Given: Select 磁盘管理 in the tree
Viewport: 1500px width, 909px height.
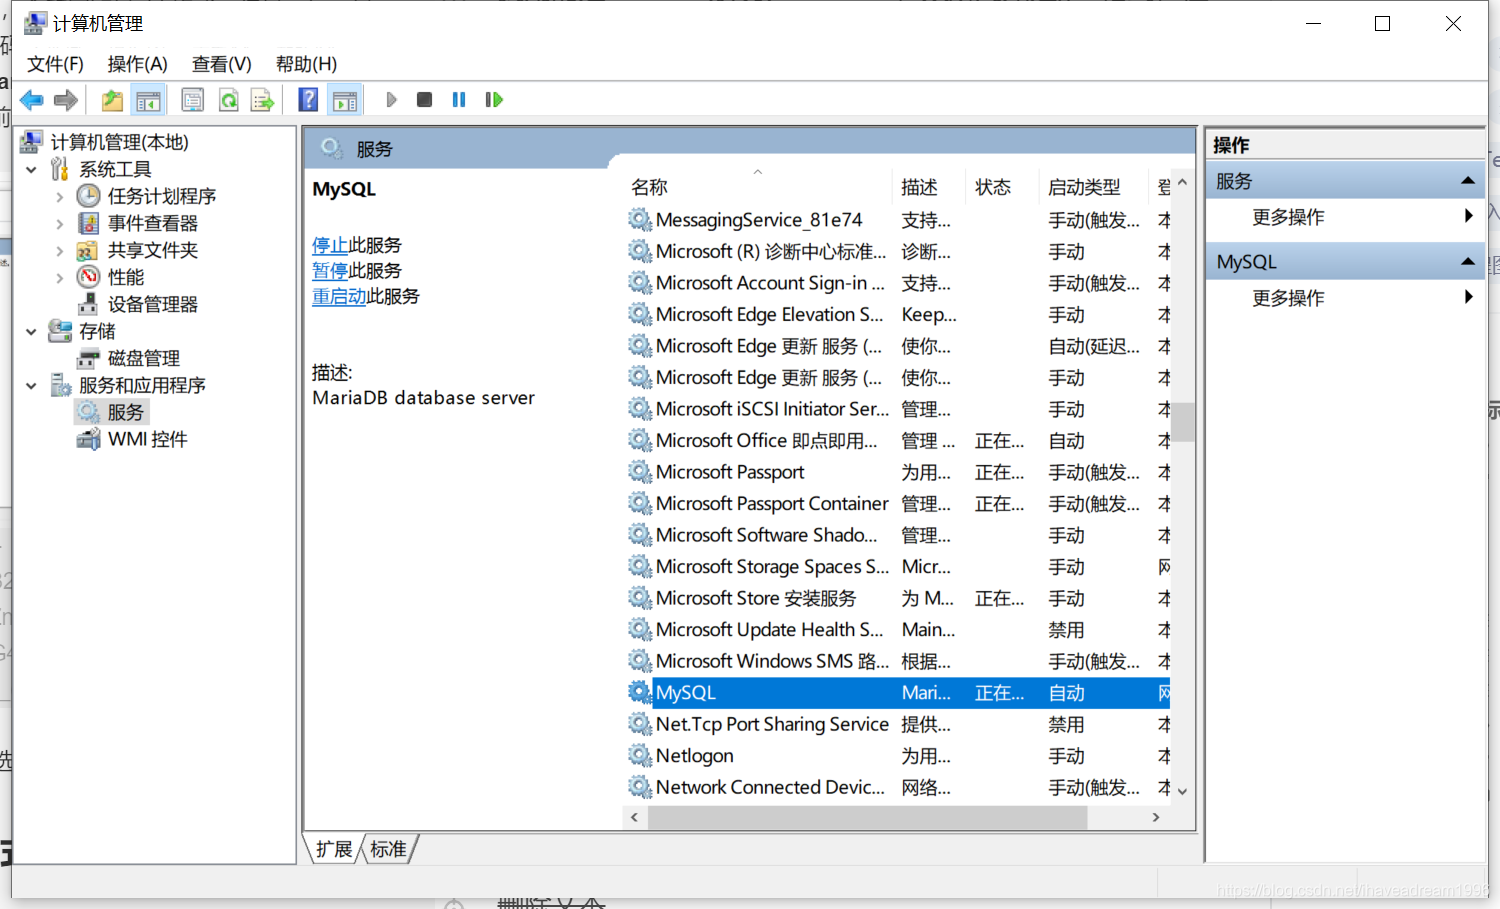Looking at the screenshot, I should pyautogui.click(x=144, y=359).
